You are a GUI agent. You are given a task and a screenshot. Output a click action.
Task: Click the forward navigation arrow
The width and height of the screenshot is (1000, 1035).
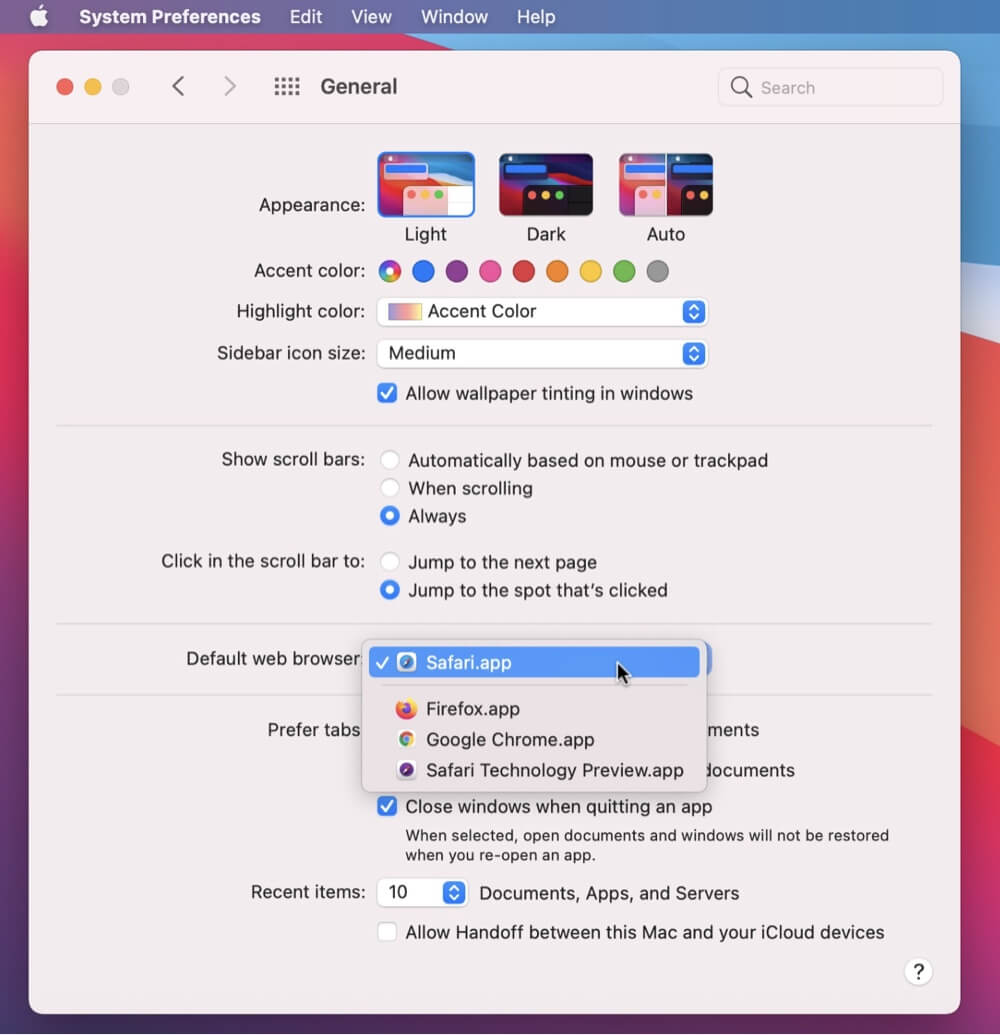(230, 87)
